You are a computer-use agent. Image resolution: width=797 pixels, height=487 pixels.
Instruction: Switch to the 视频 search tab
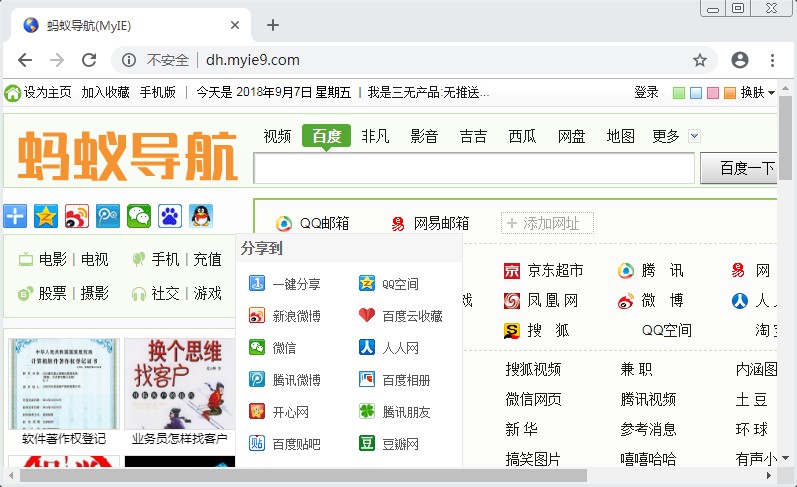tap(277, 136)
